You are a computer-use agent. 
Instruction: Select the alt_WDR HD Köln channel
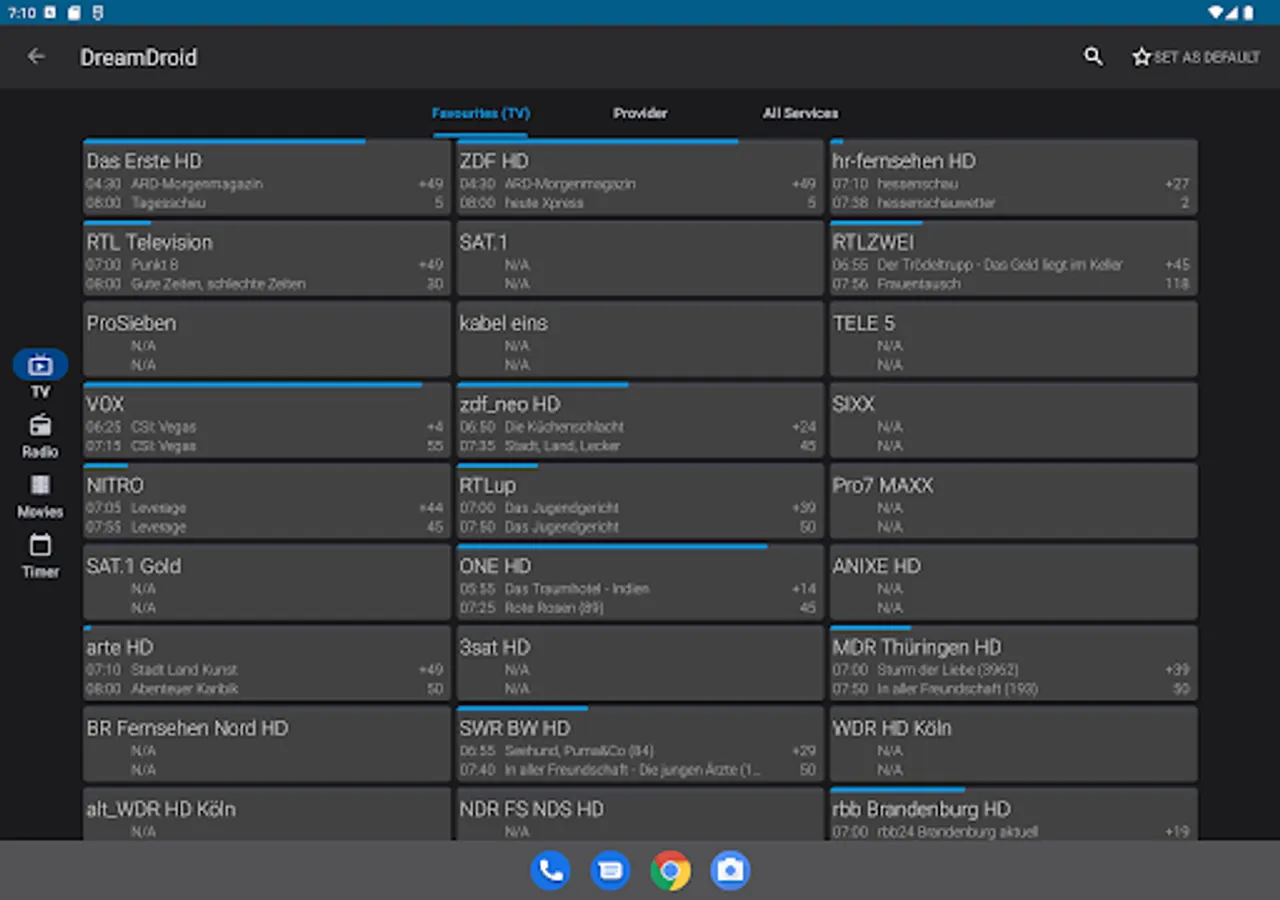(x=267, y=814)
